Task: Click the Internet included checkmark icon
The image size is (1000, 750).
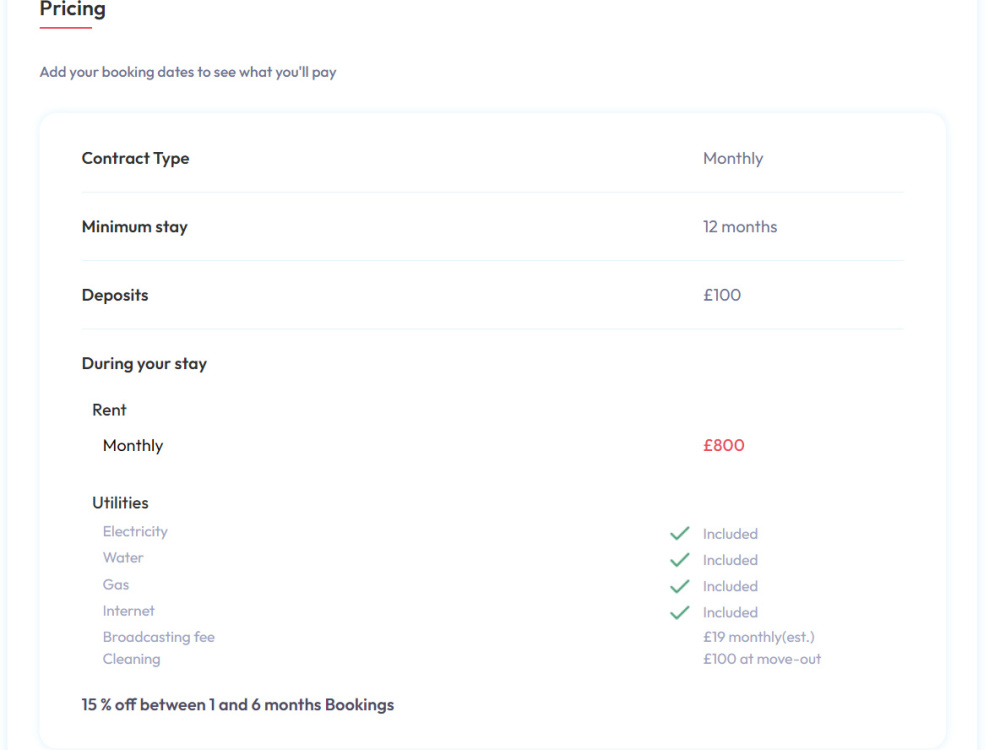Action: click(680, 612)
